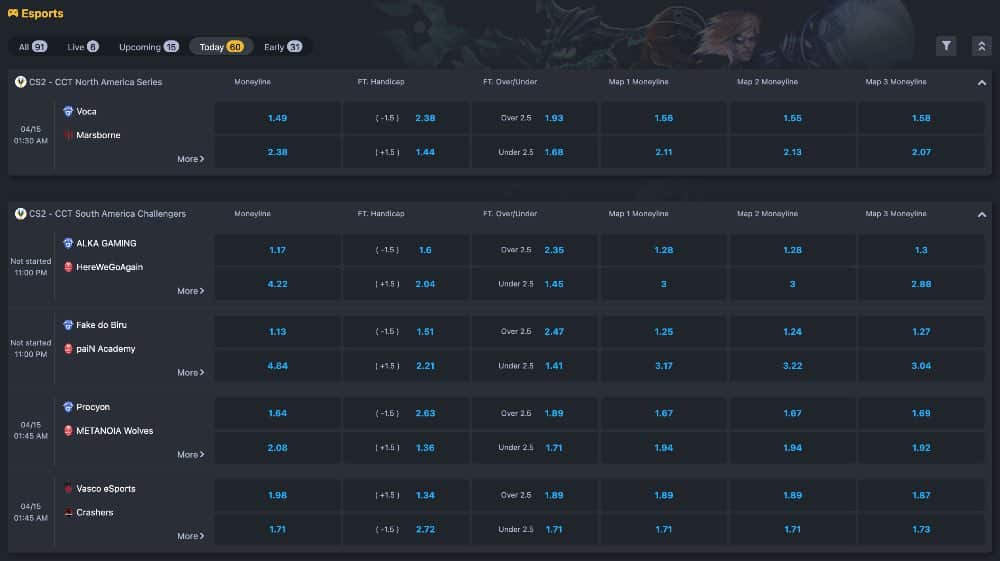Collapse the CCT South America Challengers section
The image size is (1000, 561).
tap(982, 215)
